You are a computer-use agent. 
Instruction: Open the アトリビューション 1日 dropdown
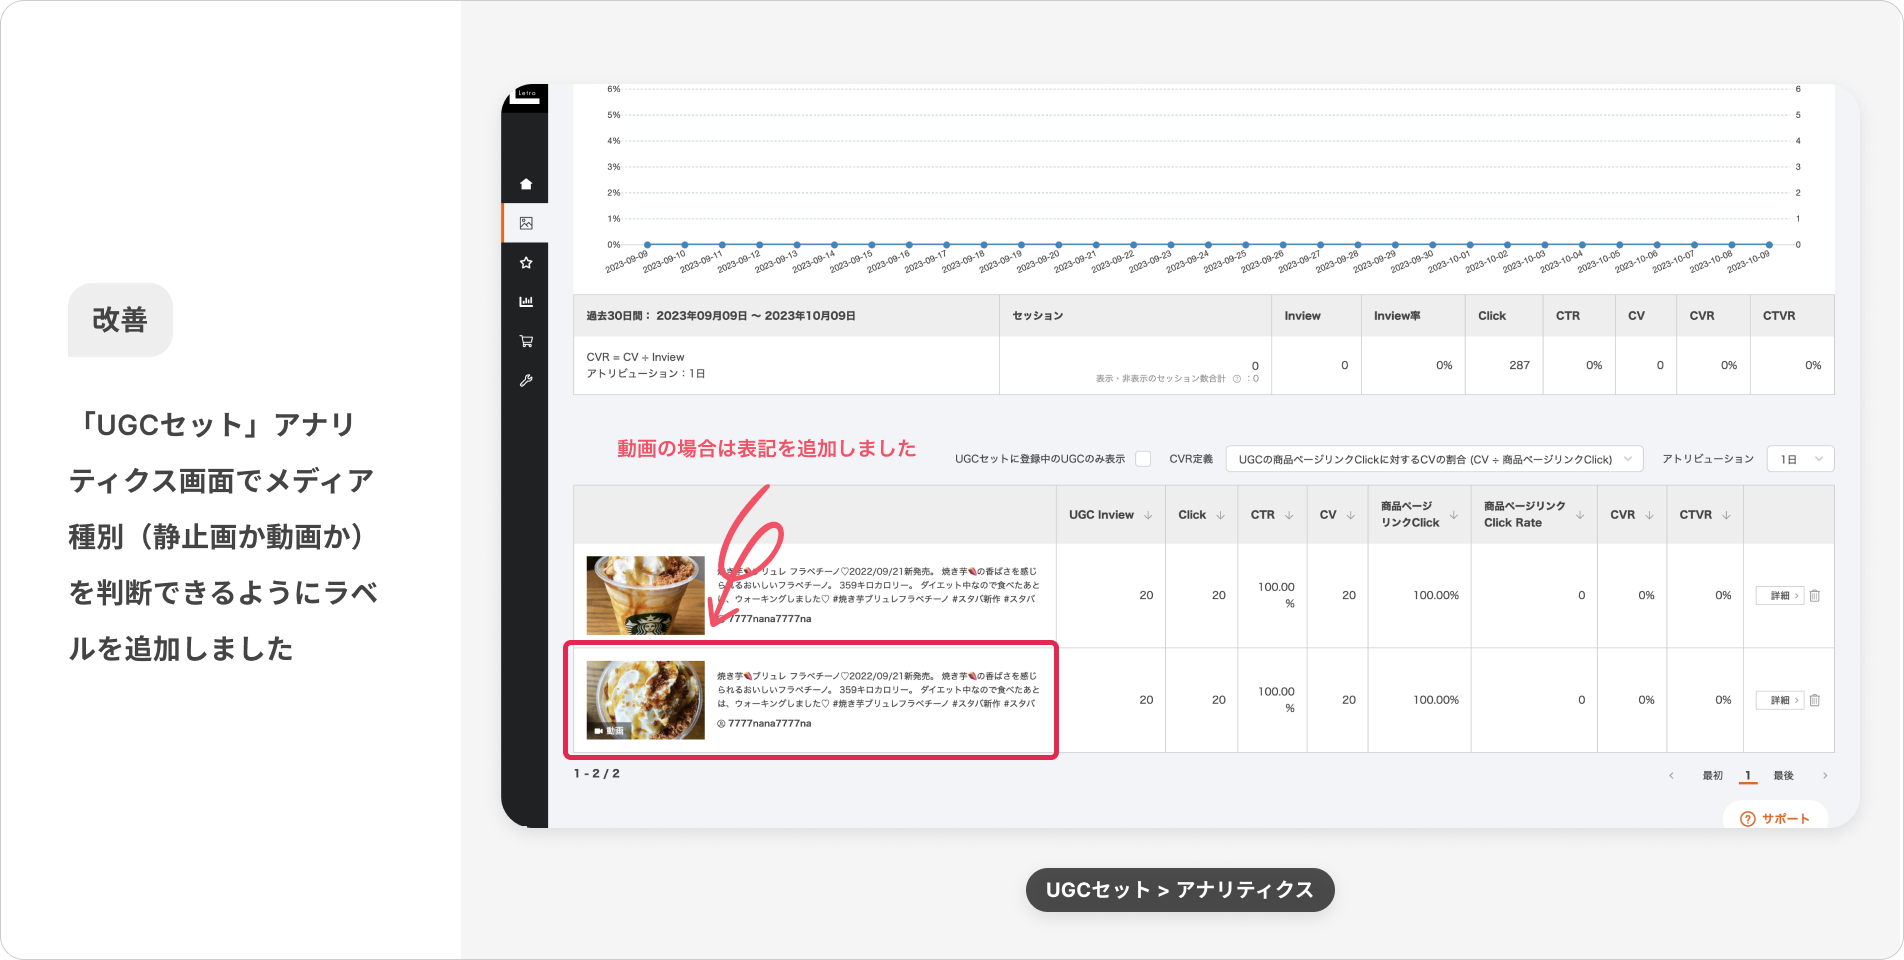[x=1800, y=459]
